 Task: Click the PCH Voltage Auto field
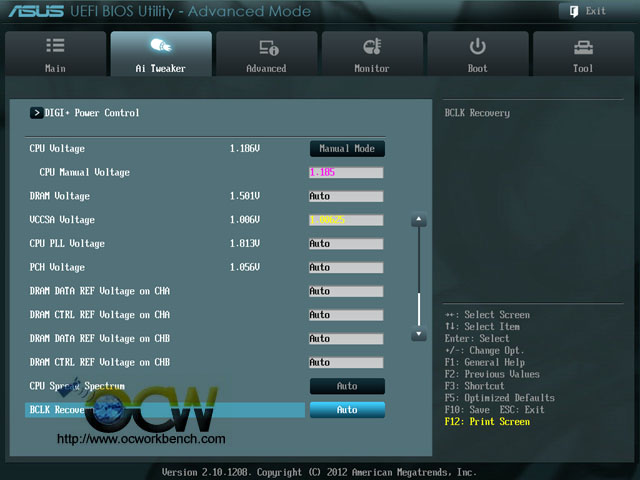point(346,267)
